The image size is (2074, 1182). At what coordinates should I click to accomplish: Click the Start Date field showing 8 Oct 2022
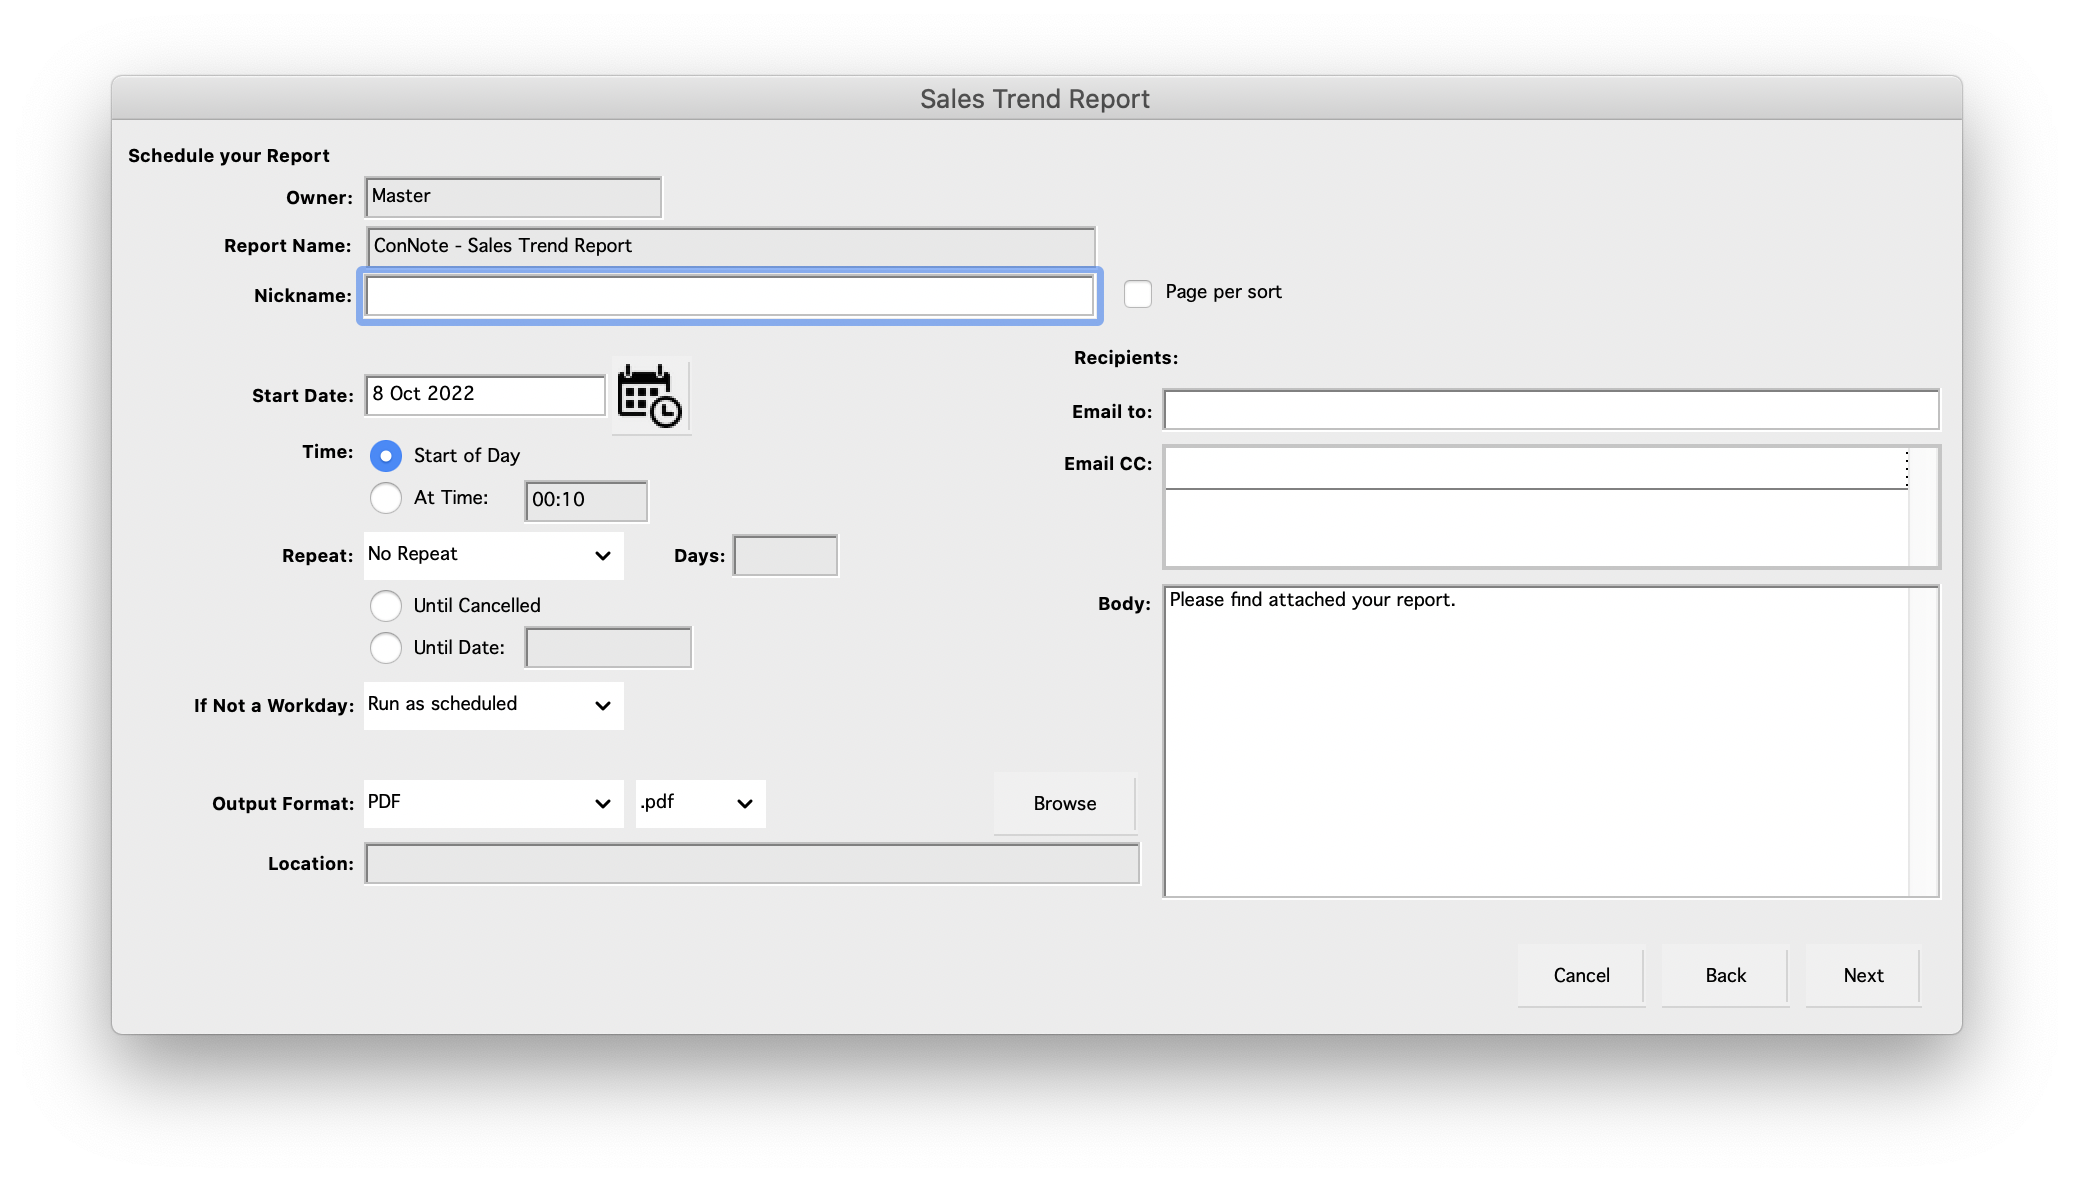(x=485, y=395)
